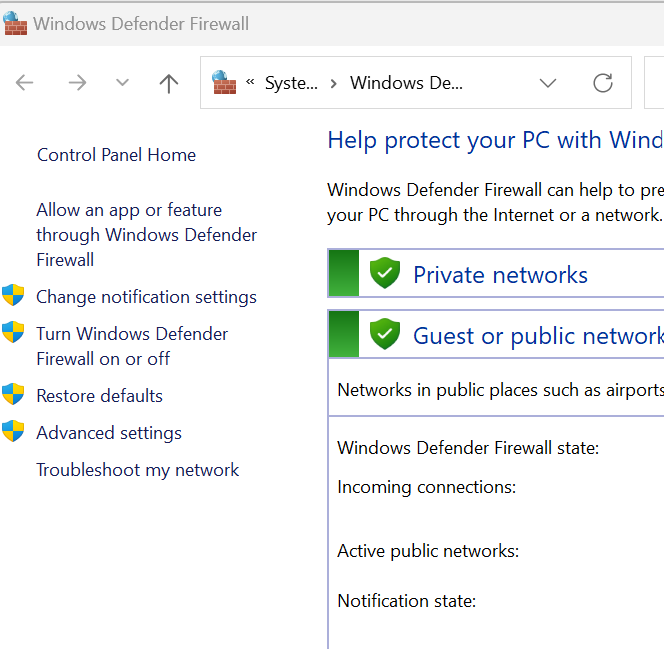Click shield icon beside Restore defaults
Image resolution: width=664 pixels, height=649 pixels.
click(13, 394)
